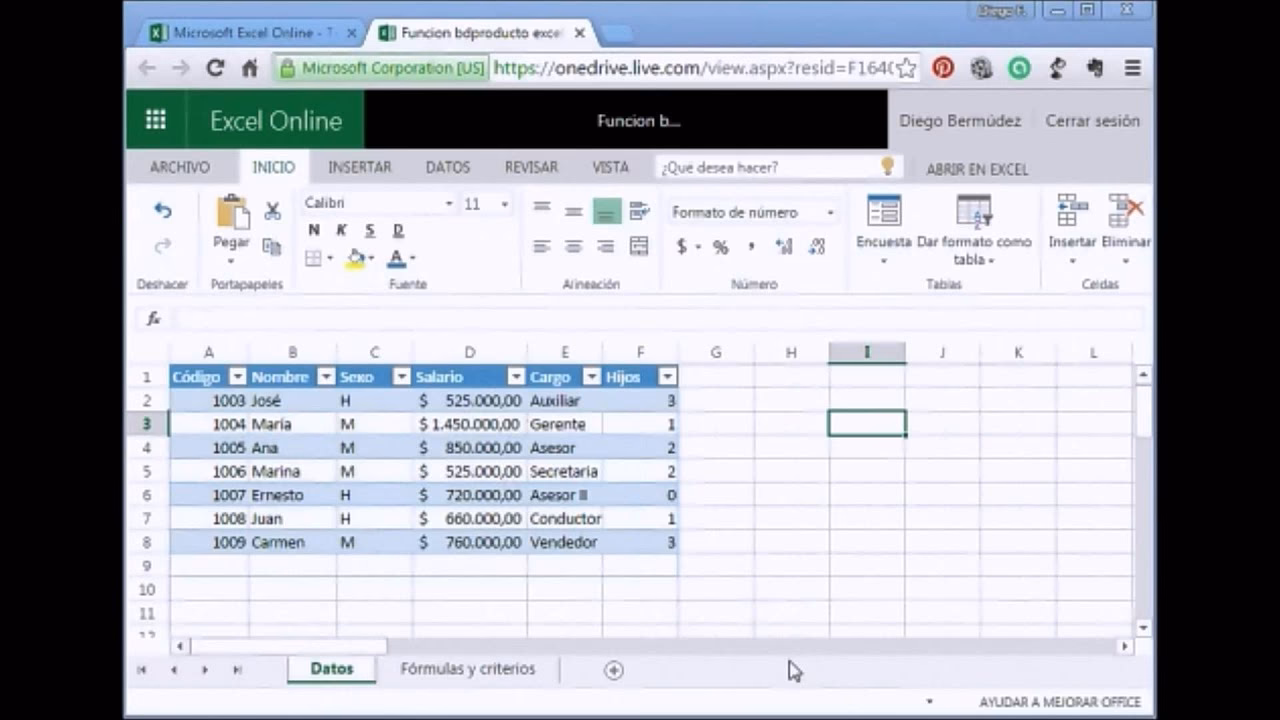Copy the selected cells
Viewport: 1280px width, 720px height.
pyautogui.click(x=272, y=246)
